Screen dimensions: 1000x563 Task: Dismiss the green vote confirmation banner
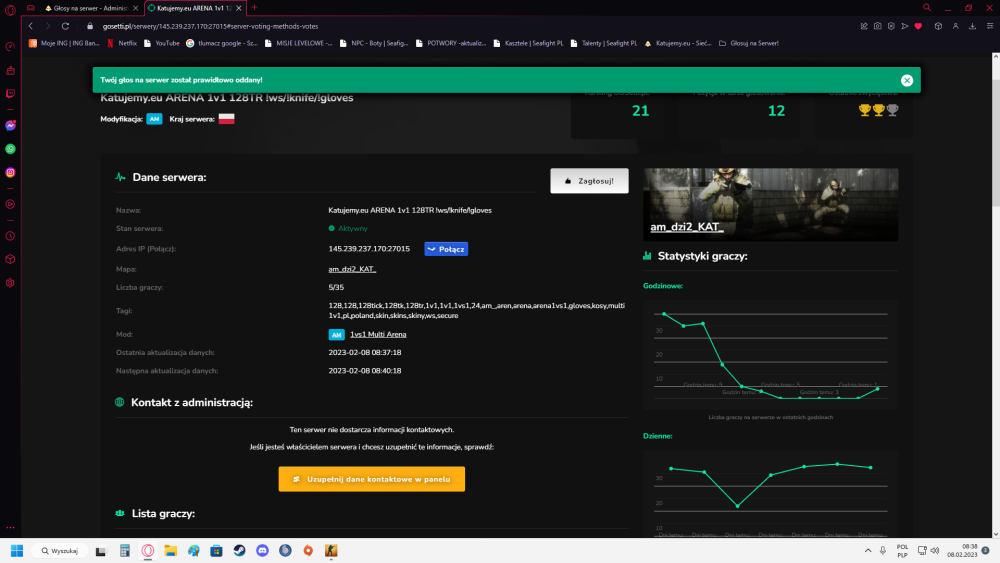point(907,80)
